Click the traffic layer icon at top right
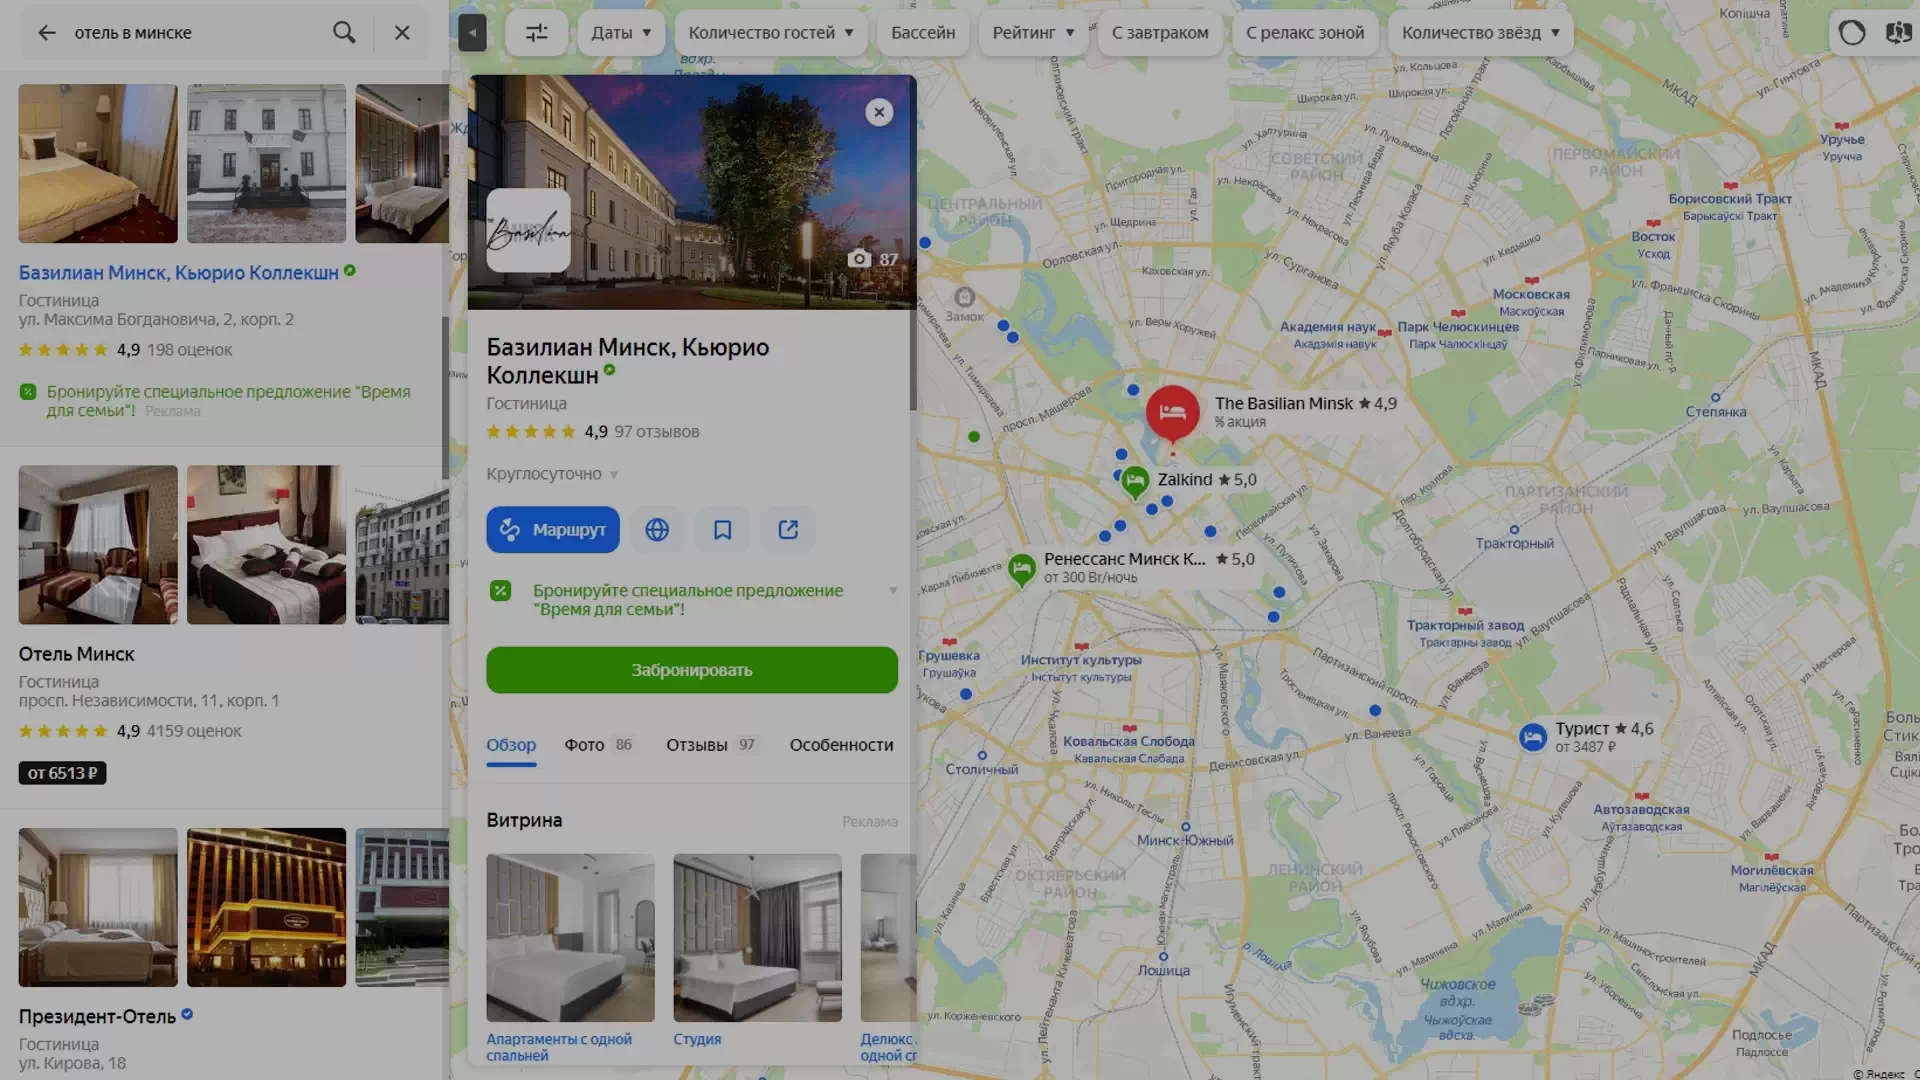 tap(1852, 33)
